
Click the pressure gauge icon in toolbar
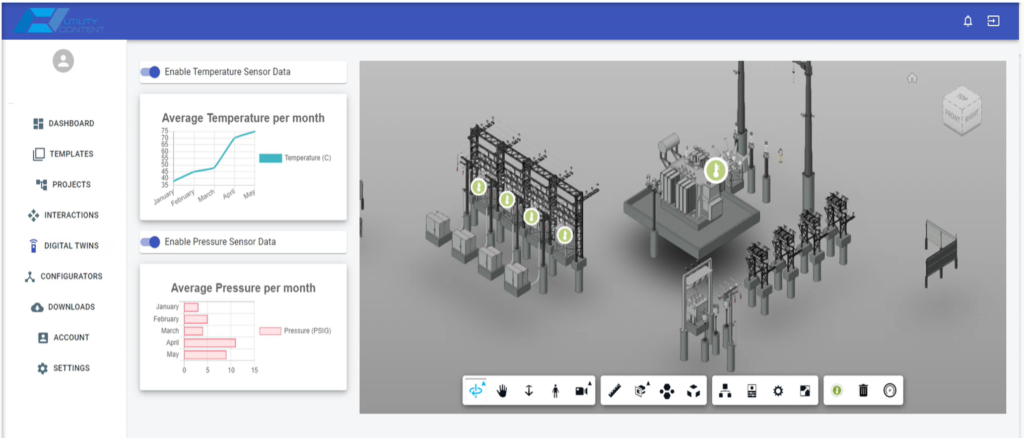[x=889, y=391]
